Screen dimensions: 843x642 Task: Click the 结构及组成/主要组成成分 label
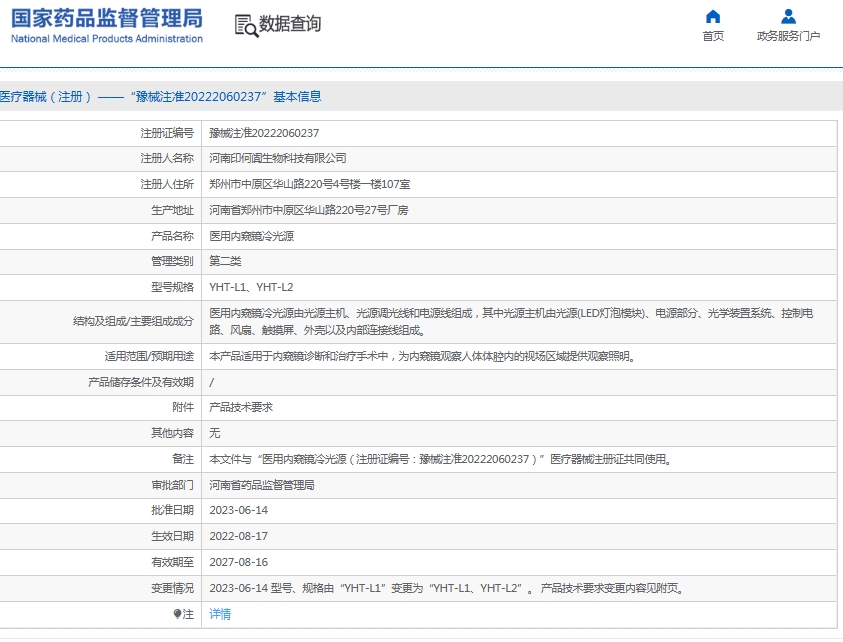point(133,322)
